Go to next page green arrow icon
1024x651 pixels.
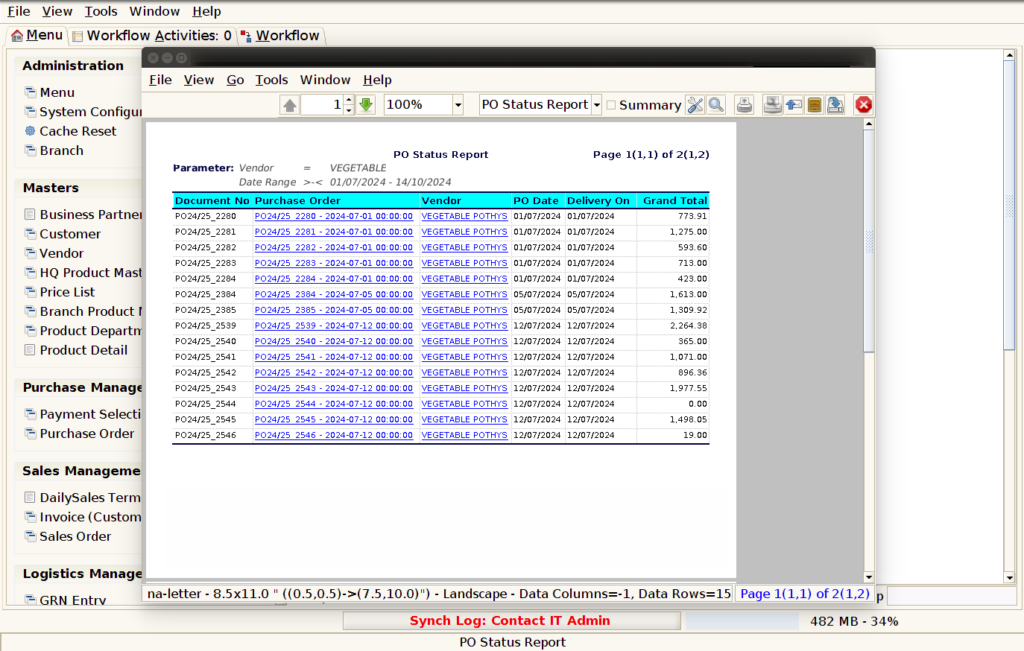pos(366,105)
